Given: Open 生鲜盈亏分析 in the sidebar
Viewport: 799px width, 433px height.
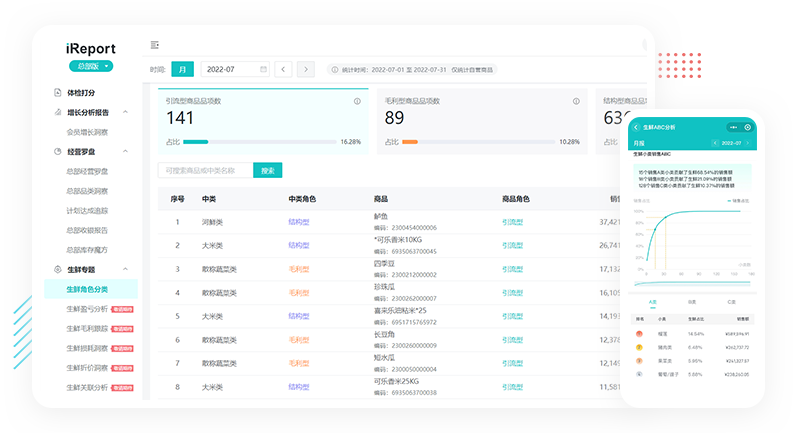Looking at the screenshot, I should pyautogui.click(x=87, y=309).
